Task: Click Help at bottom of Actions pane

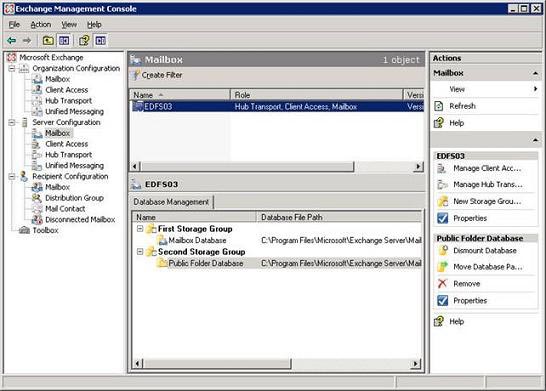Action: (x=456, y=321)
